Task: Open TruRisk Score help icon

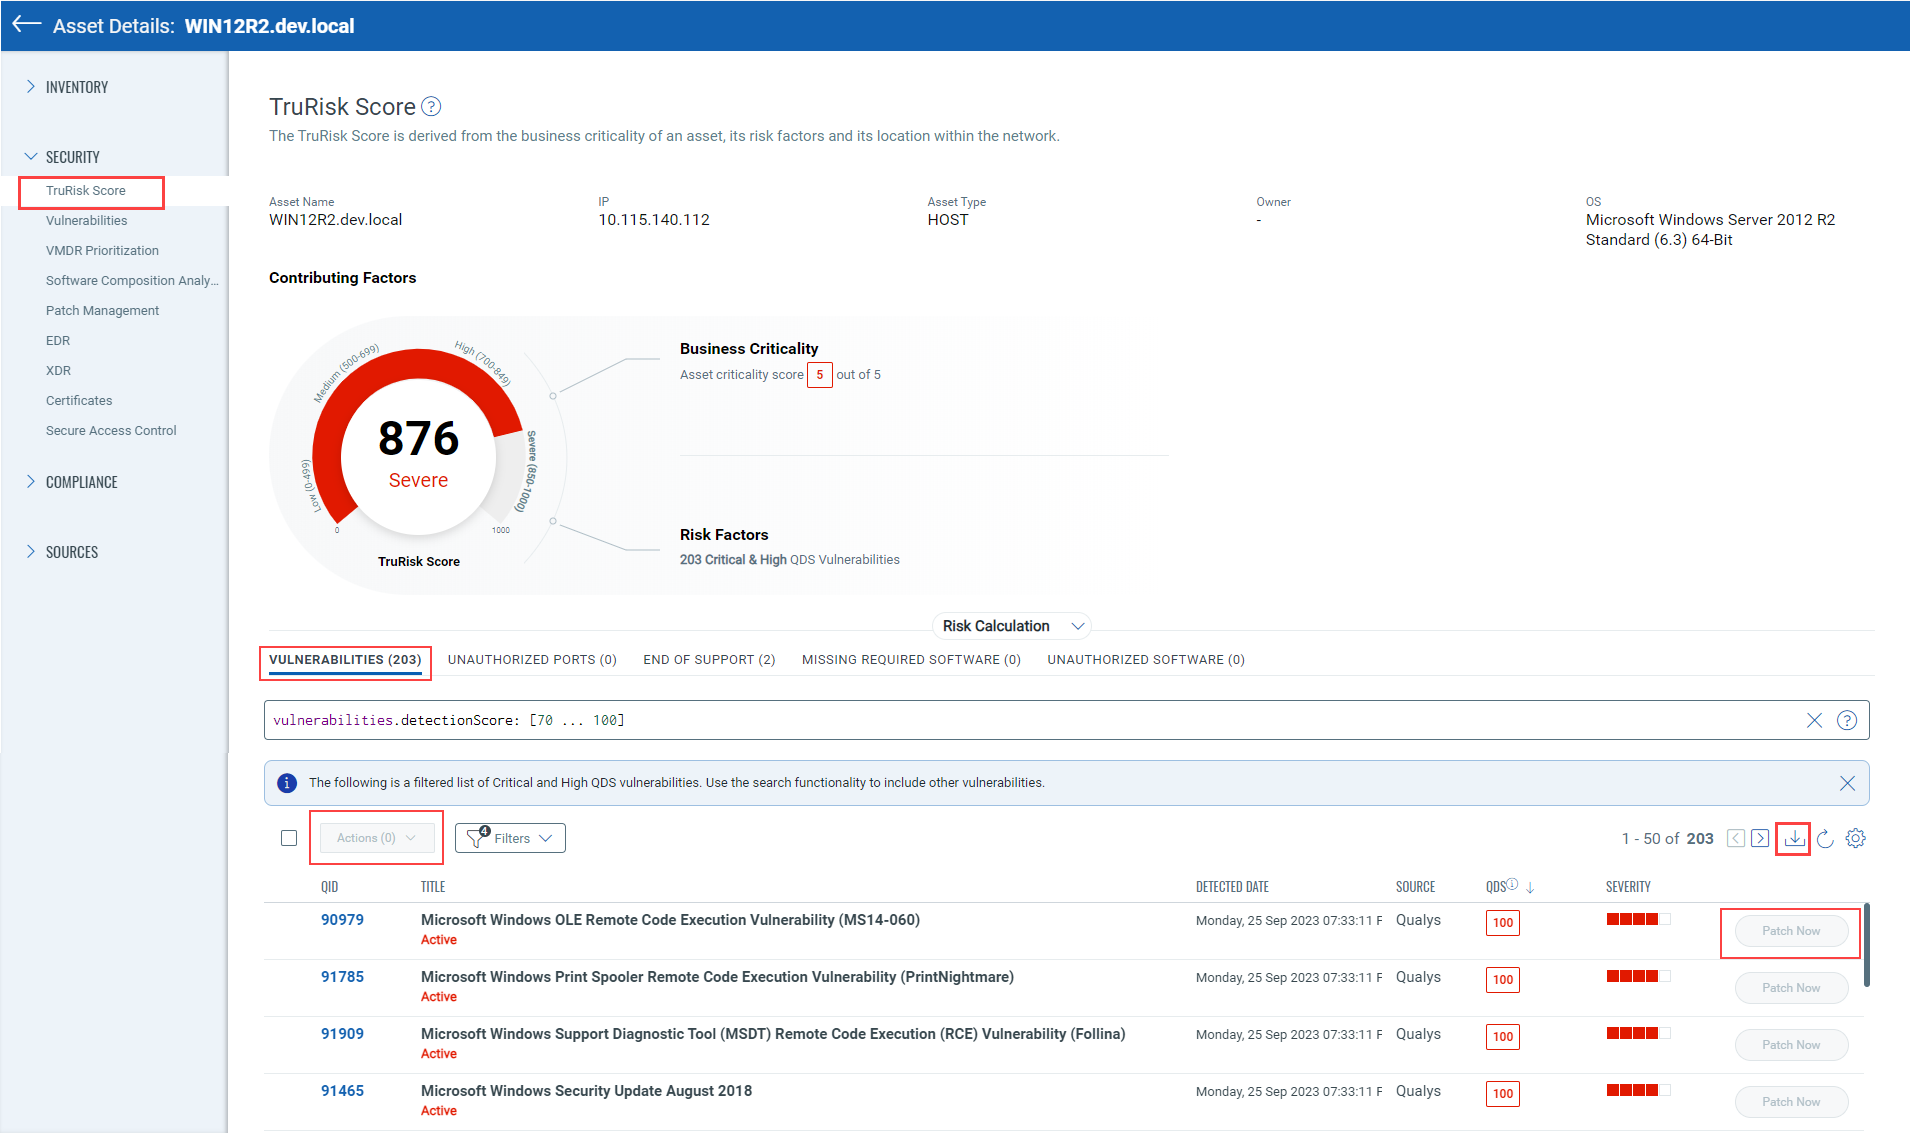Action: pyautogui.click(x=431, y=106)
